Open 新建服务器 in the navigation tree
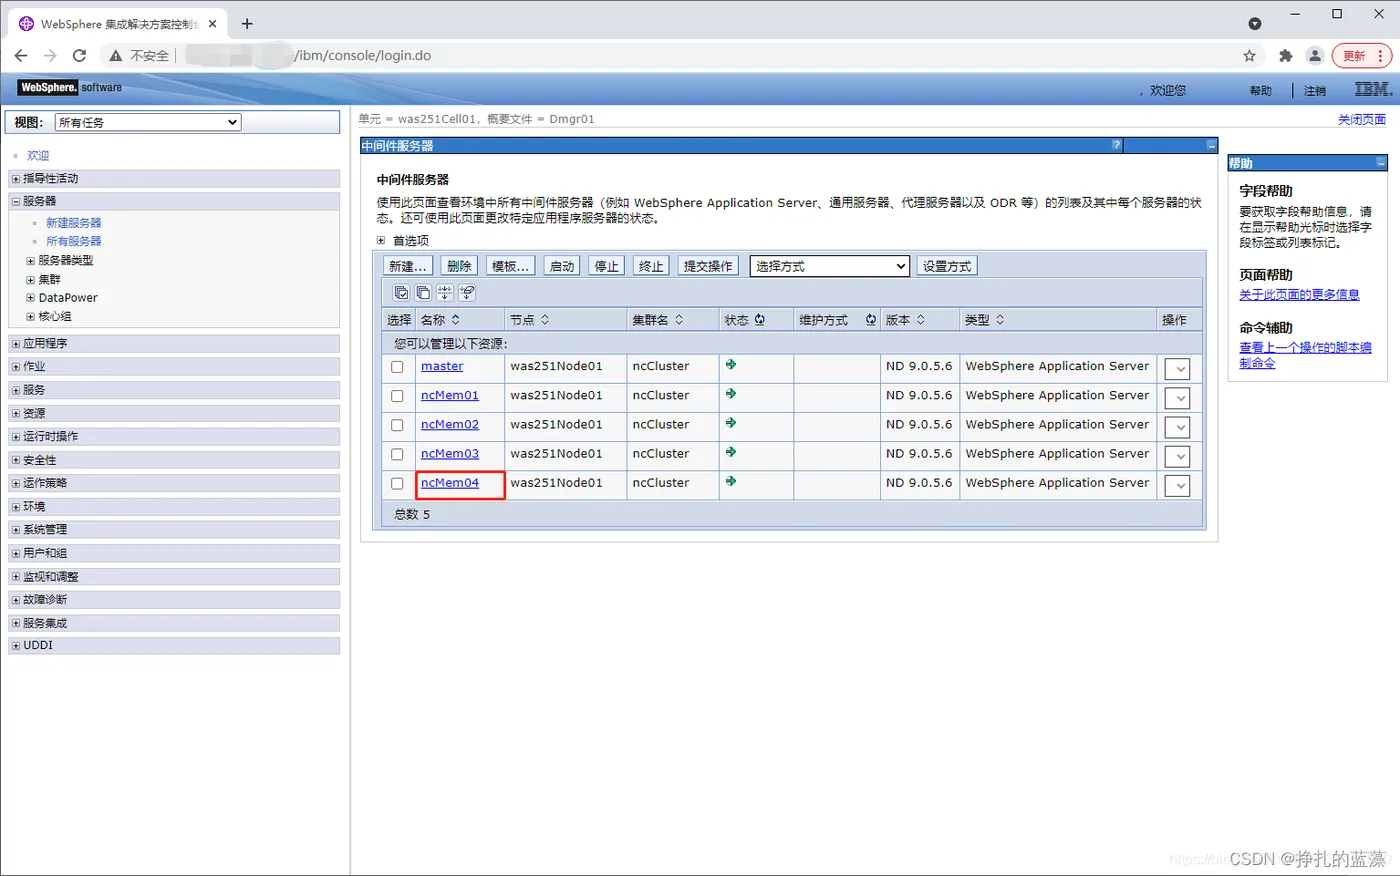The width and height of the screenshot is (1400, 876). click(x=74, y=223)
